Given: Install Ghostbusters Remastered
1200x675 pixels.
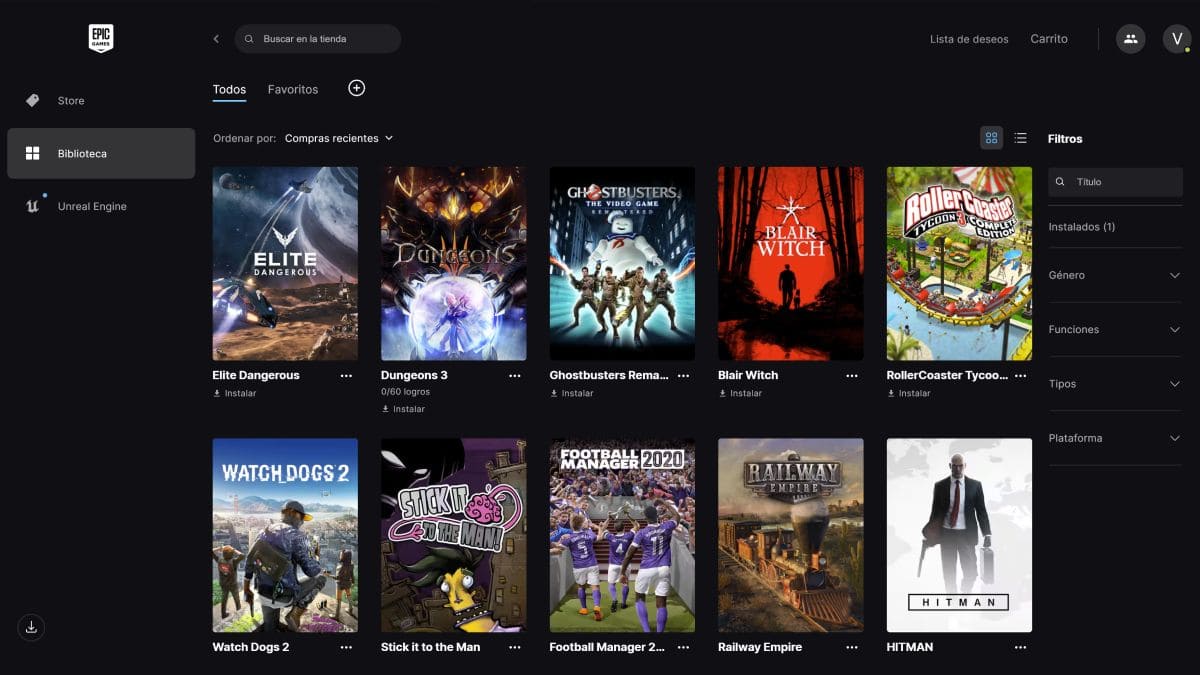Looking at the screenshot, I should [x=571, y=393].
